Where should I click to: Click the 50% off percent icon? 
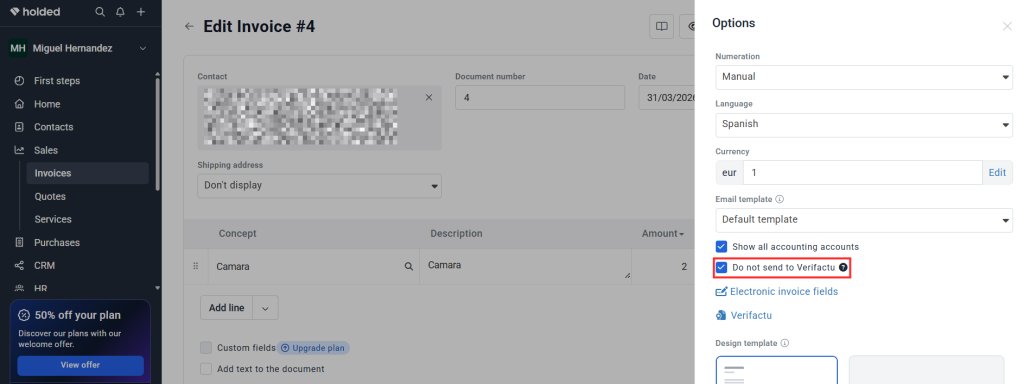(x=24, y=315)
